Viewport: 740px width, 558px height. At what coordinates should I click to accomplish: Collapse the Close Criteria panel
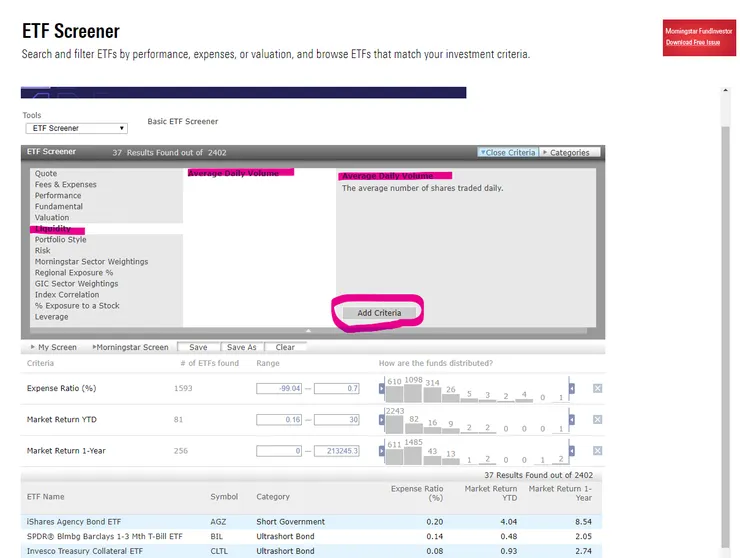point(507,152)
